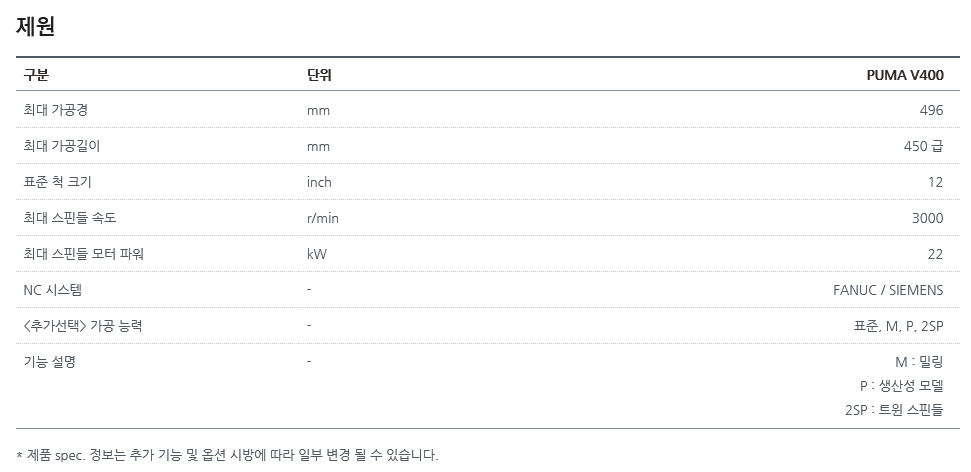Select the 표준, M, P, 2SP value
The width and height of the screenshot is (971, 472).
(898, 326)
